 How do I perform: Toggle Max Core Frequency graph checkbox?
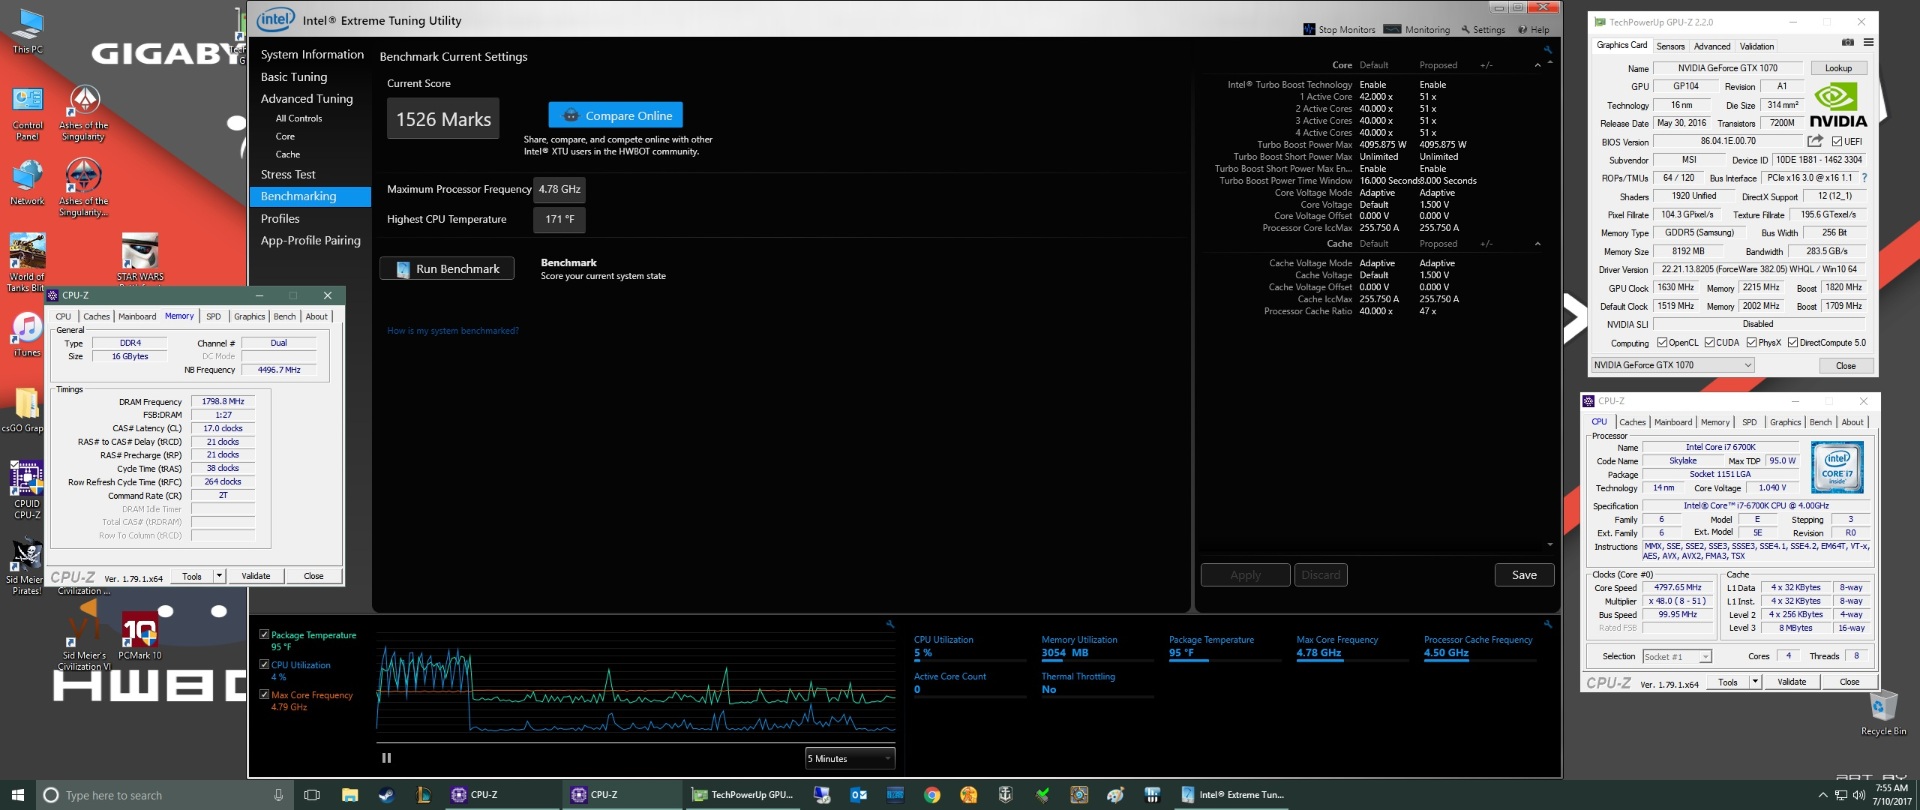(x=264, y=694)
